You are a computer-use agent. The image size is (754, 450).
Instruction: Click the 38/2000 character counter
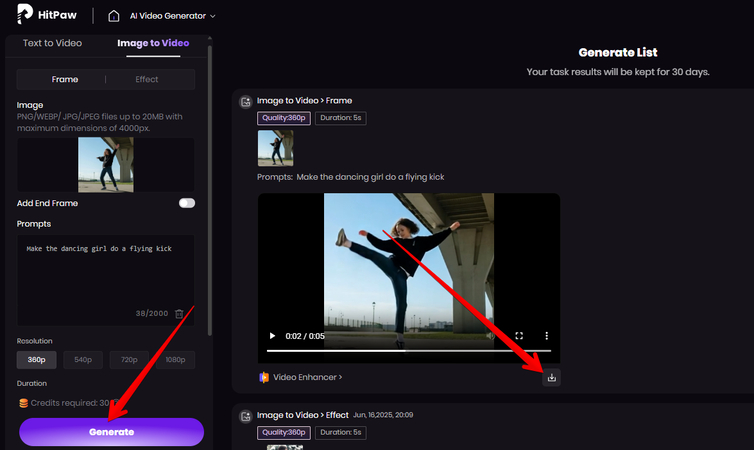[152, 313]
